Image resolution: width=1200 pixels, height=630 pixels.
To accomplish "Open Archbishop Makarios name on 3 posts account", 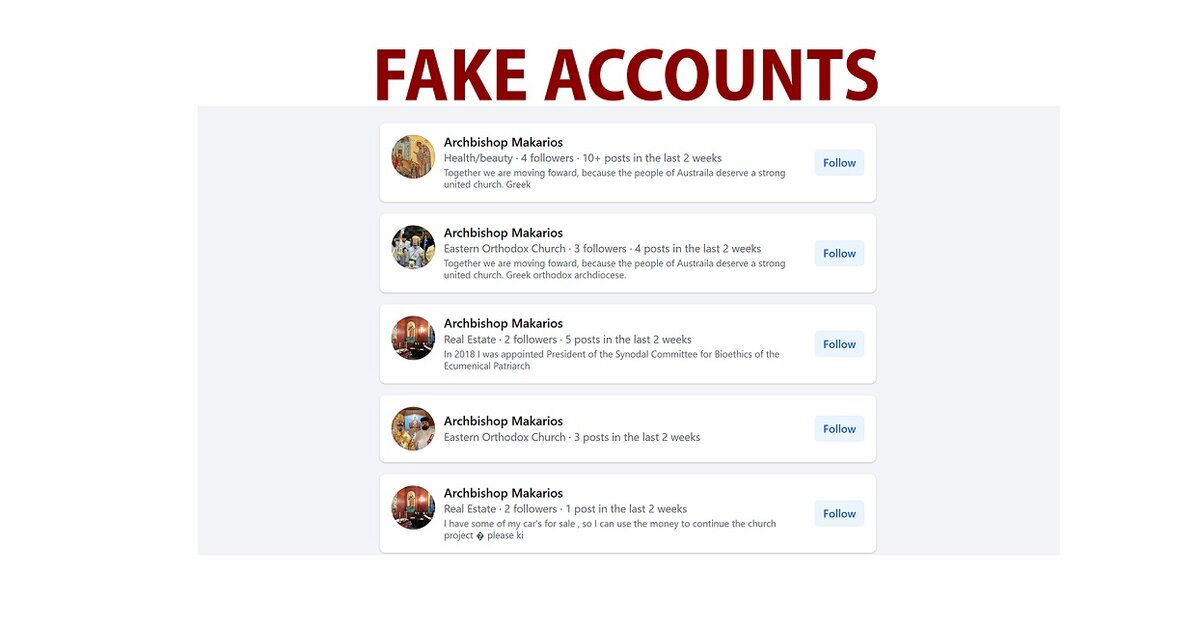I will [503, 421].
